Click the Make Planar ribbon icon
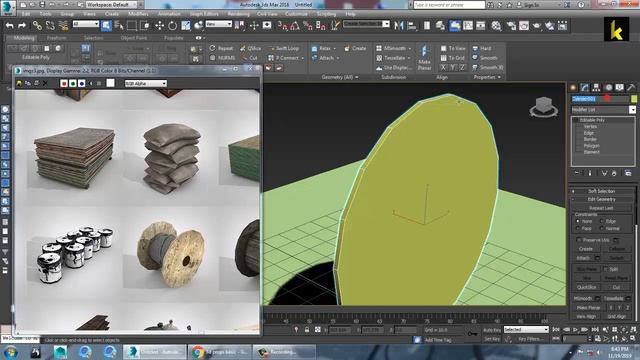 click(424, 58)
